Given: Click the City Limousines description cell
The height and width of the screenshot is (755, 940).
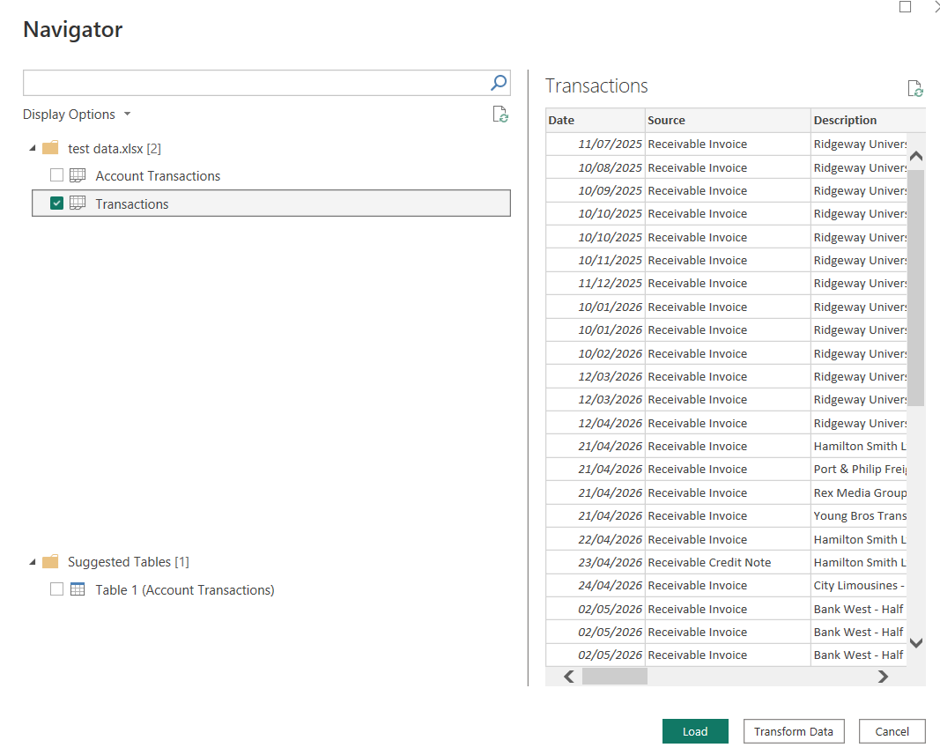Looking at the screenshot, I should click(859, 585).
